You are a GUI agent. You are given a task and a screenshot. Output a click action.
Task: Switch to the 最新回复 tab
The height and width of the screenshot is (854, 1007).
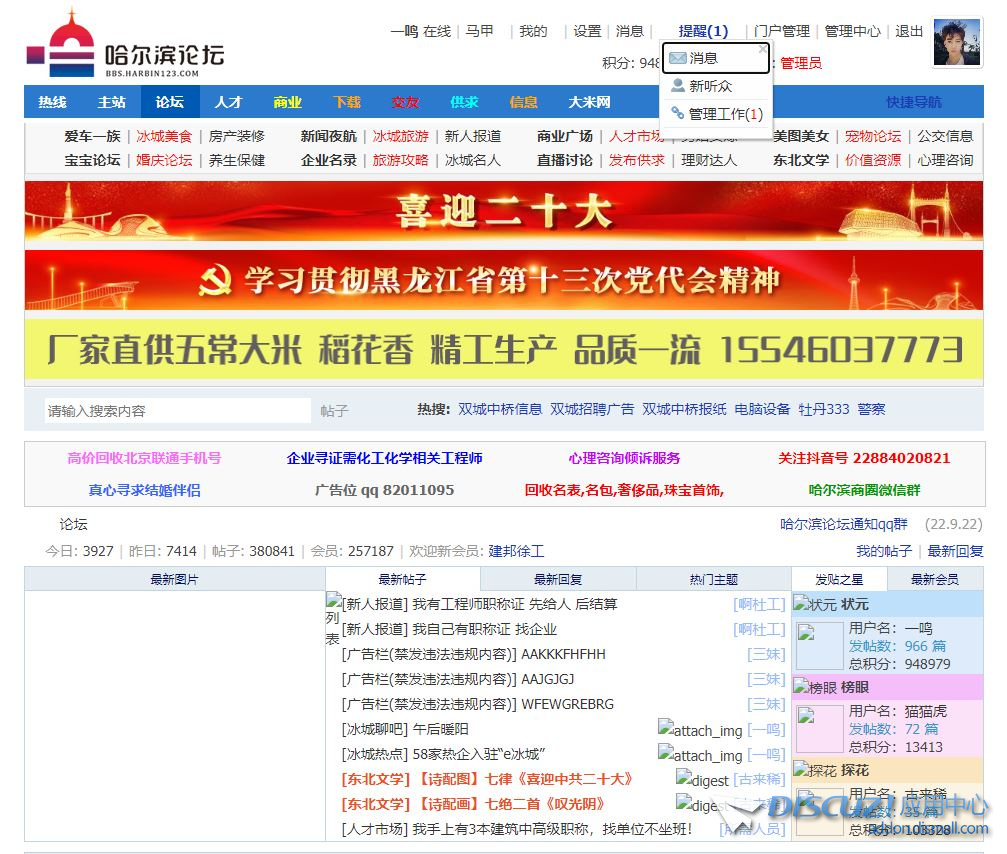click(557, 579)
